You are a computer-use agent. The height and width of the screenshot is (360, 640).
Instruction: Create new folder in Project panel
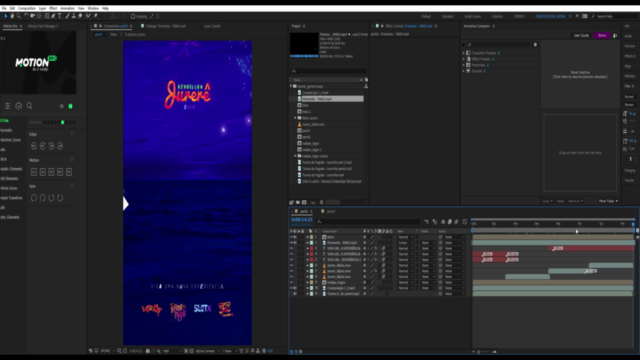[x=298, y=202]
